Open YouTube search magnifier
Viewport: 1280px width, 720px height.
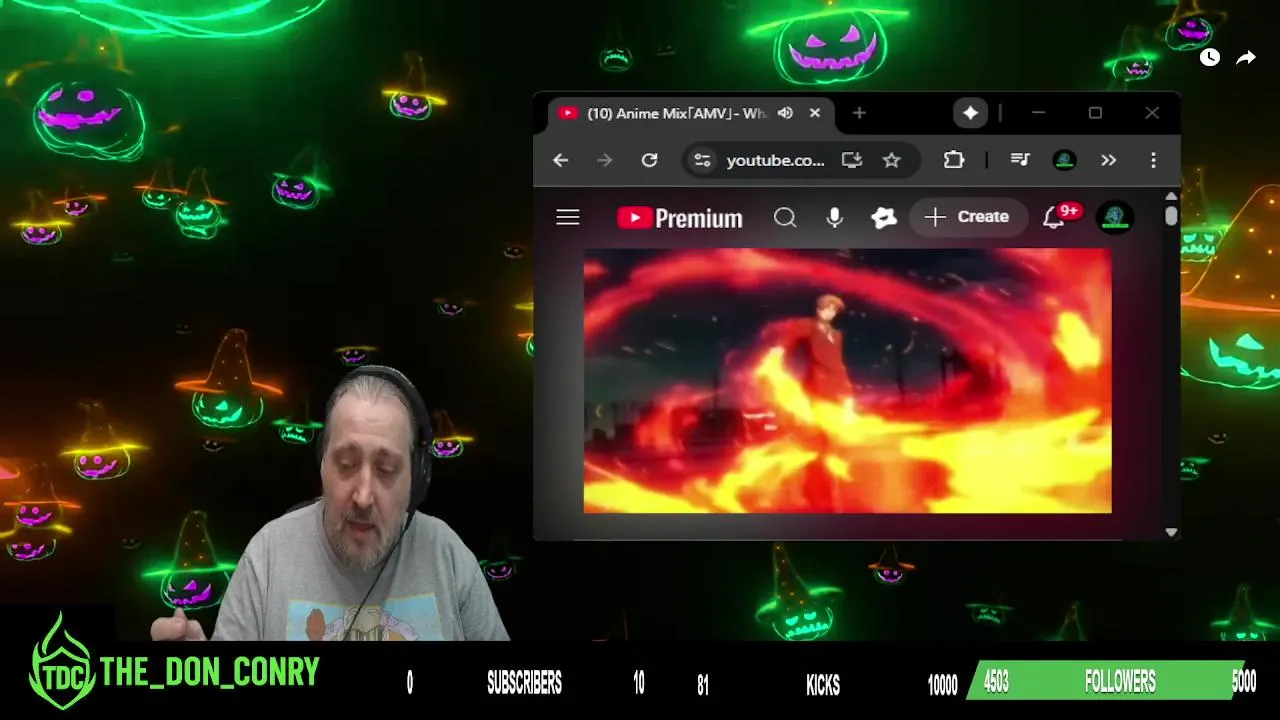pos(785,217)
